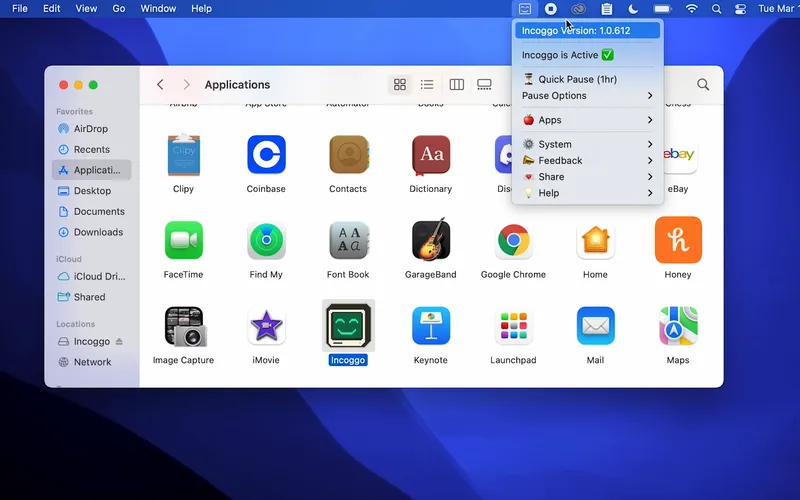The image size is (800, 500).
Task: Click the Finder search magnifier
Action: click(x=703, y=85)
